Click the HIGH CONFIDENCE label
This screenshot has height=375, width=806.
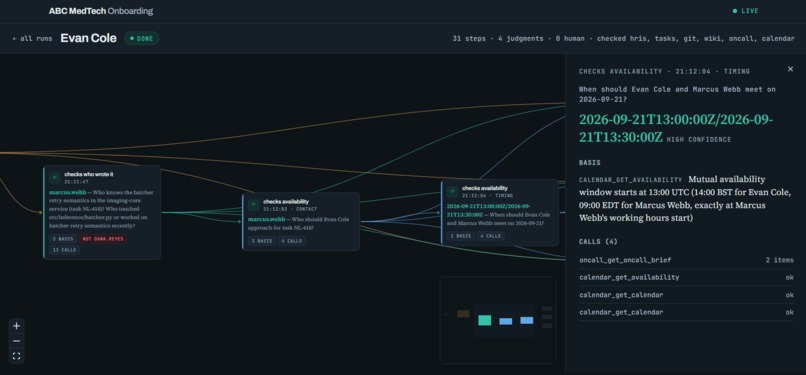point(699,140)
